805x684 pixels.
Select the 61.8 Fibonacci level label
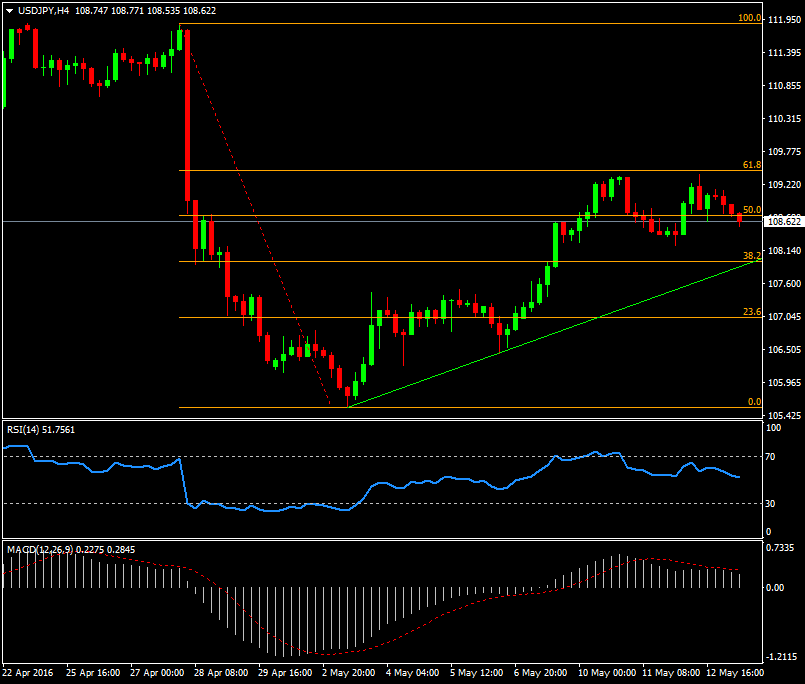click(x=752, y=165)
